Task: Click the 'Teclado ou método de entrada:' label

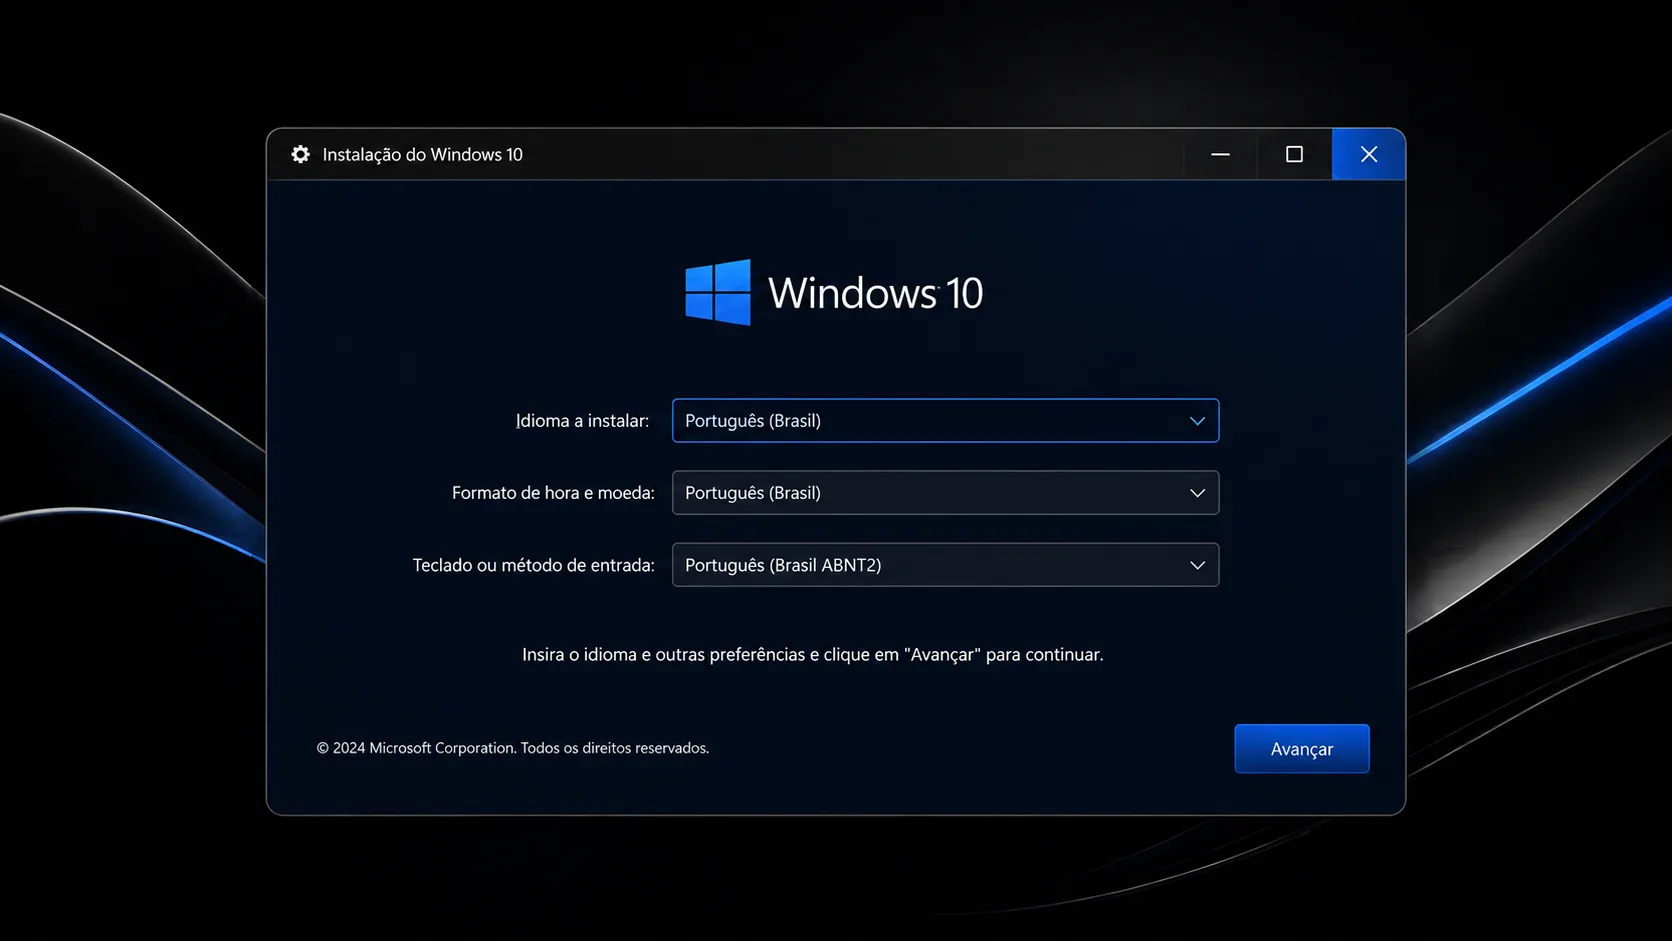Action: (533, 565)
